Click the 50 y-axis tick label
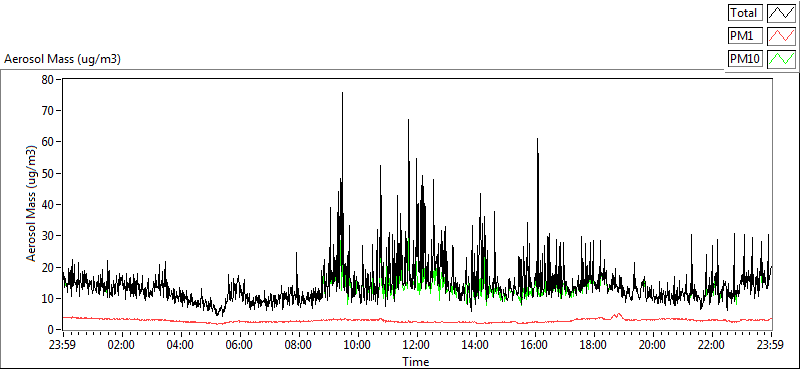Screen dimensions: 800x369 (48, 174)
